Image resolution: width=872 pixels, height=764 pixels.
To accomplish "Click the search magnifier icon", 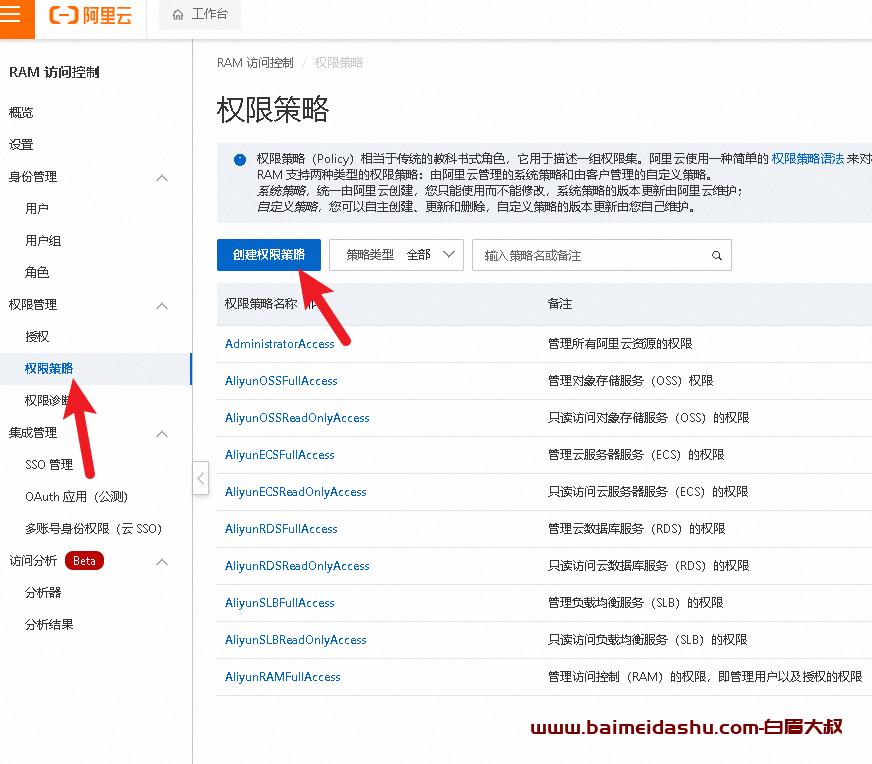I will point(717,255).
